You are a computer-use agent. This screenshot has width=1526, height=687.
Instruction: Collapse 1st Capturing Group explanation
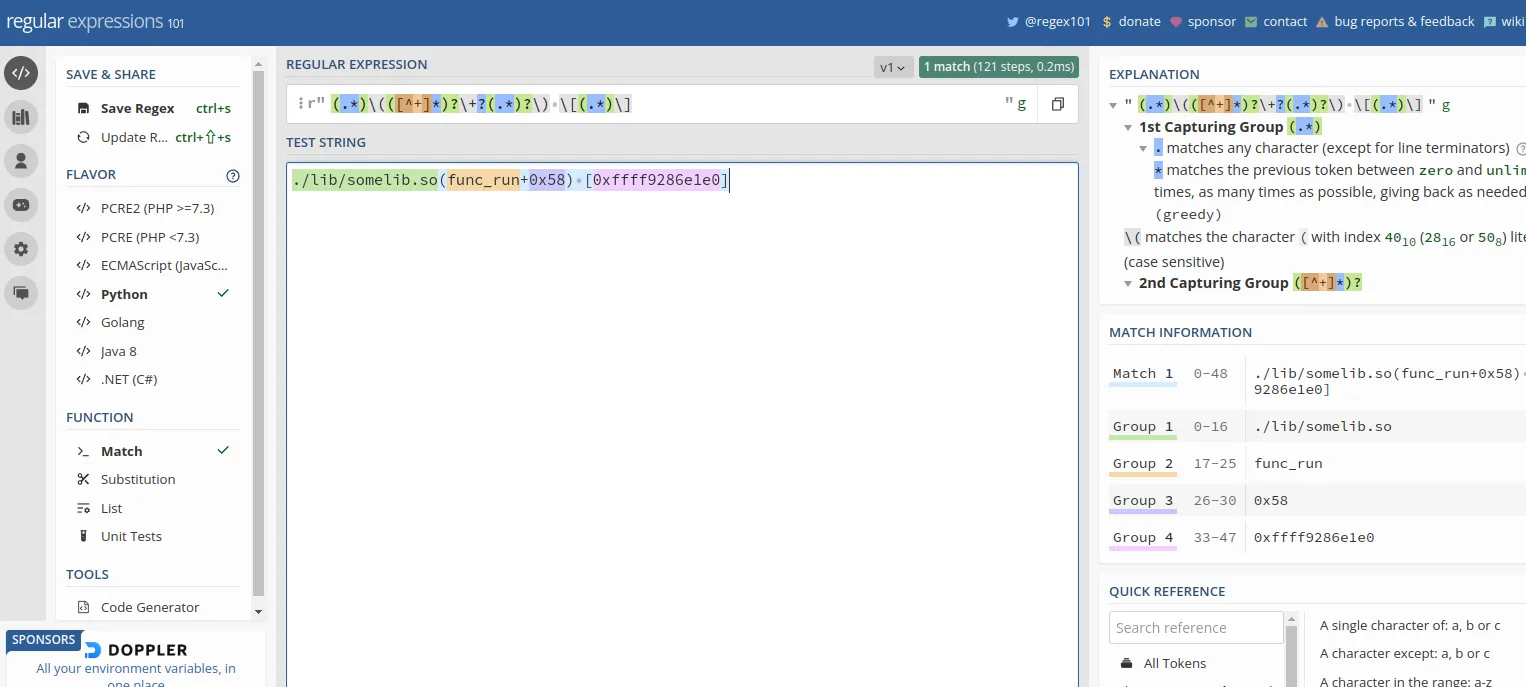1129,127
